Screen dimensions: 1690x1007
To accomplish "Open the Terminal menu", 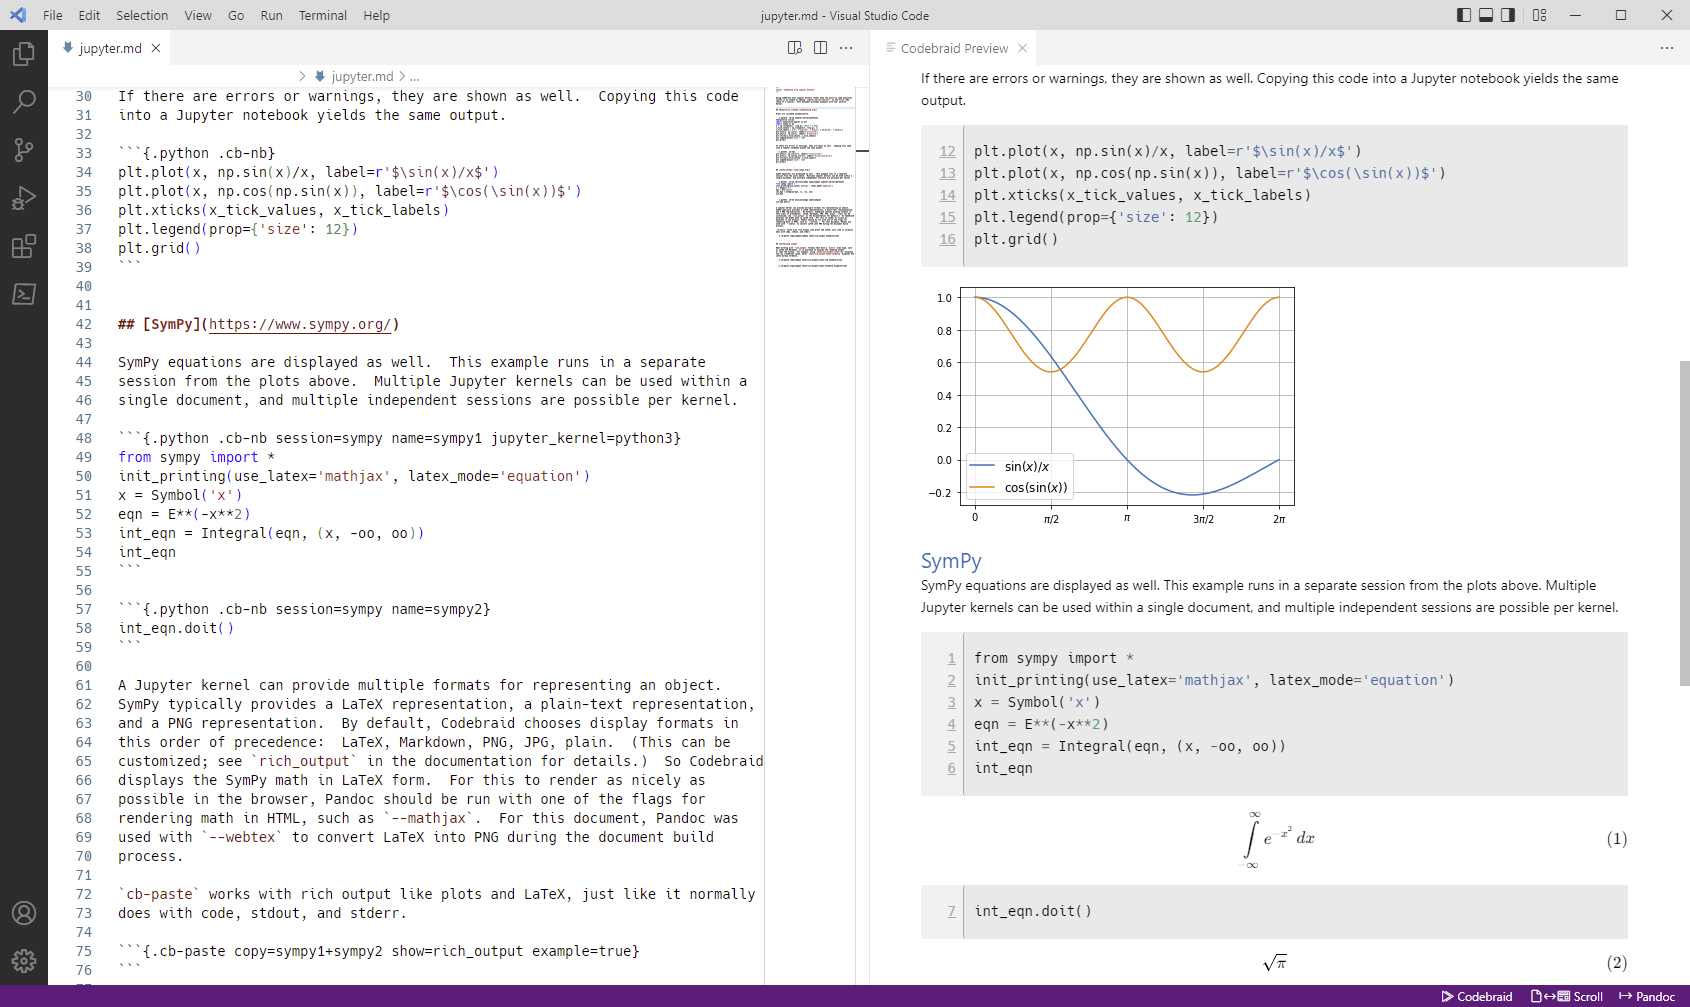I will [x=323, y=15].
